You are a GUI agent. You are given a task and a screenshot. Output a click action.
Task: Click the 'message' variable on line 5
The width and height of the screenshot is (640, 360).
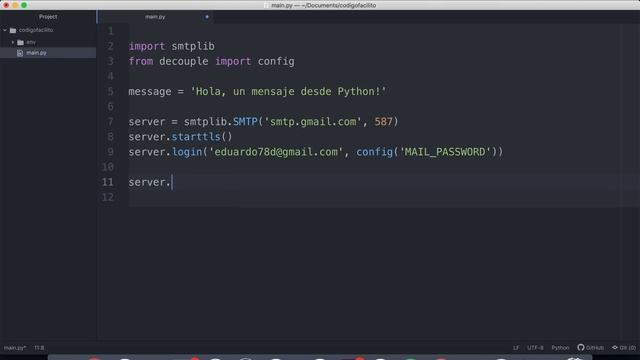pyautogui.click(x=150, y=91)
